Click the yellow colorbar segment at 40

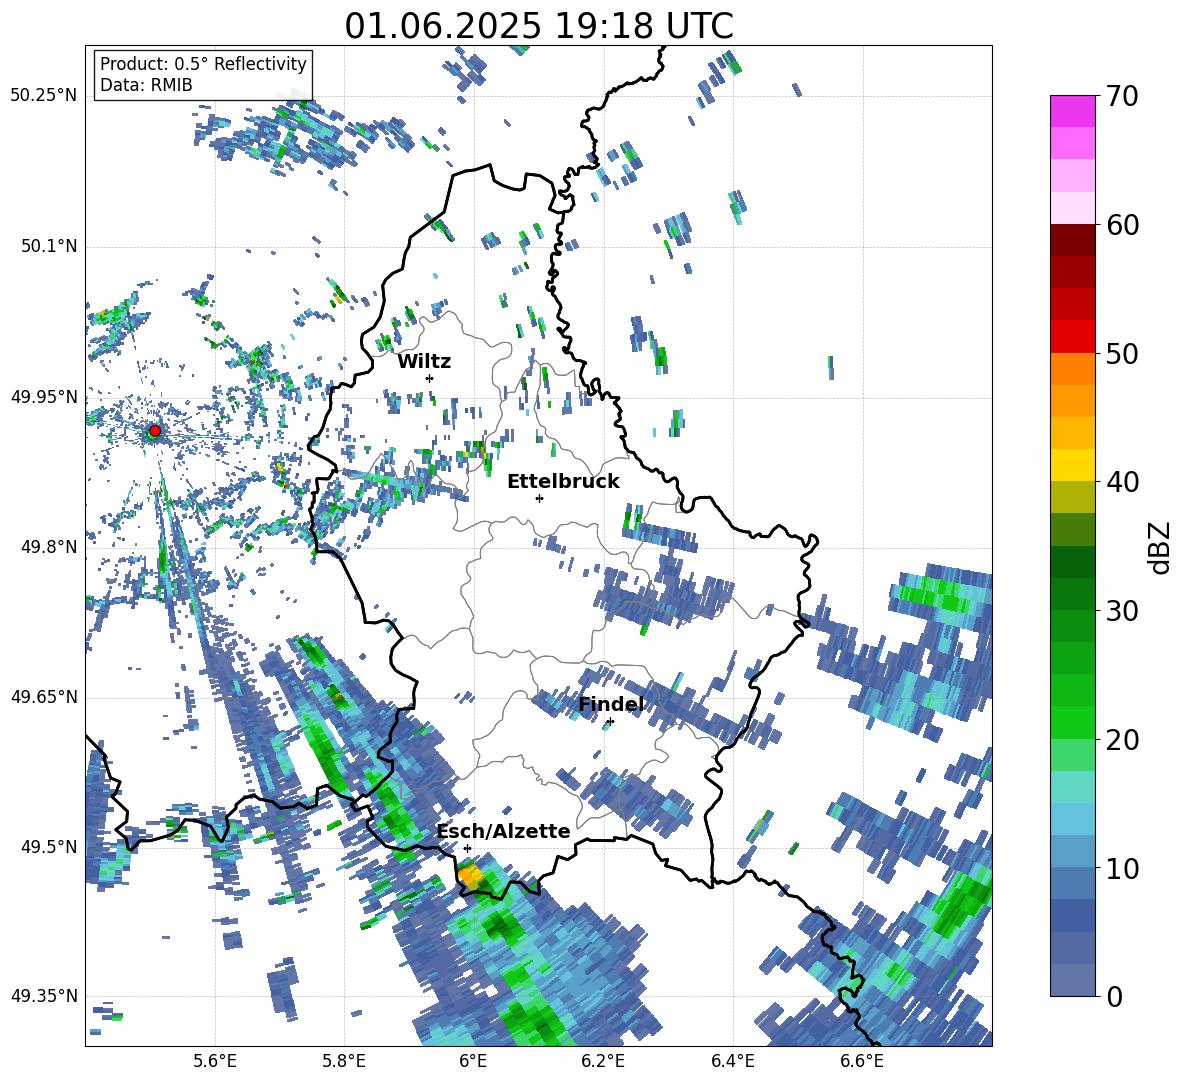(1072, 465)
